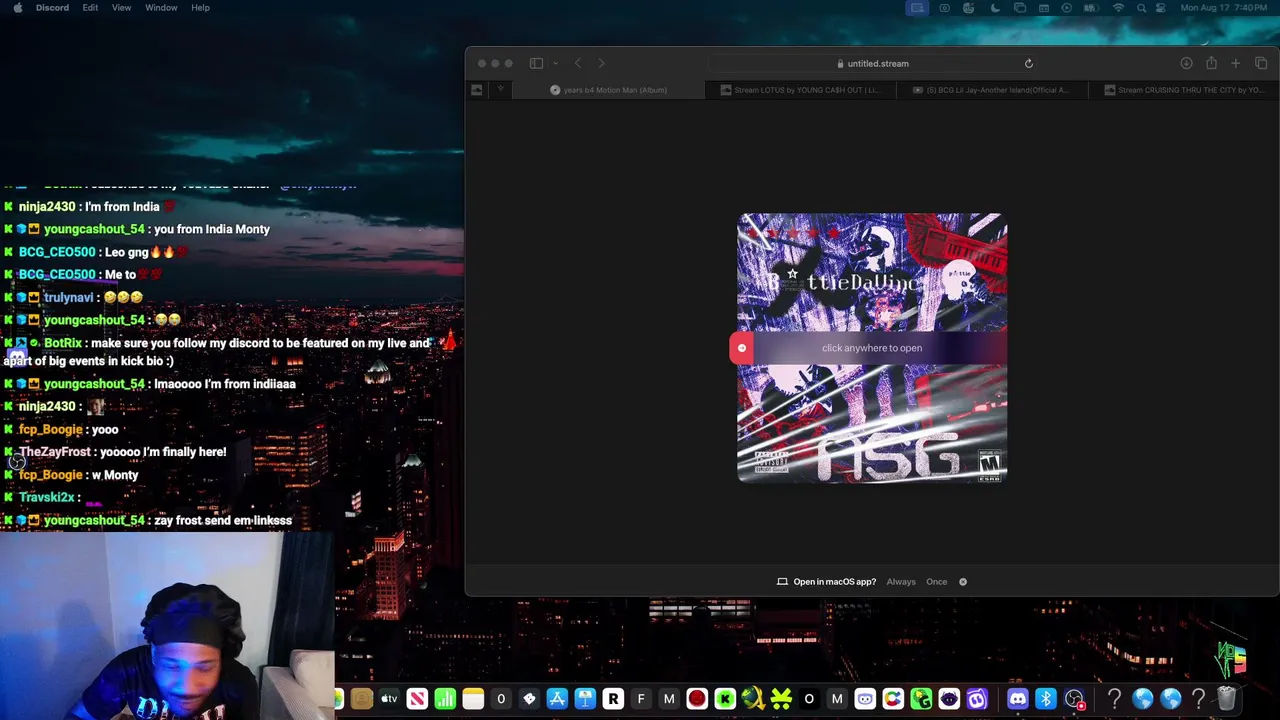Open the Apple menu
This screenshot has height=720, width=1280.
tap(17, 8)
